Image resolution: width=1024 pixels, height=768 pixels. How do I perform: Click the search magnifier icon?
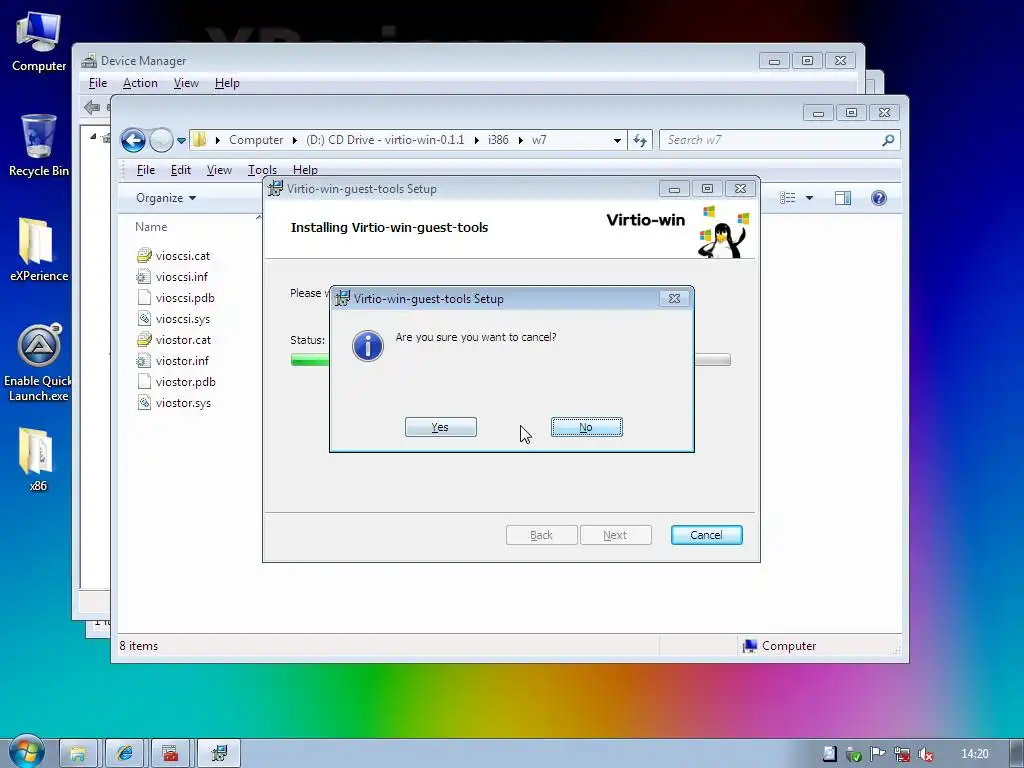pos(888,140)
